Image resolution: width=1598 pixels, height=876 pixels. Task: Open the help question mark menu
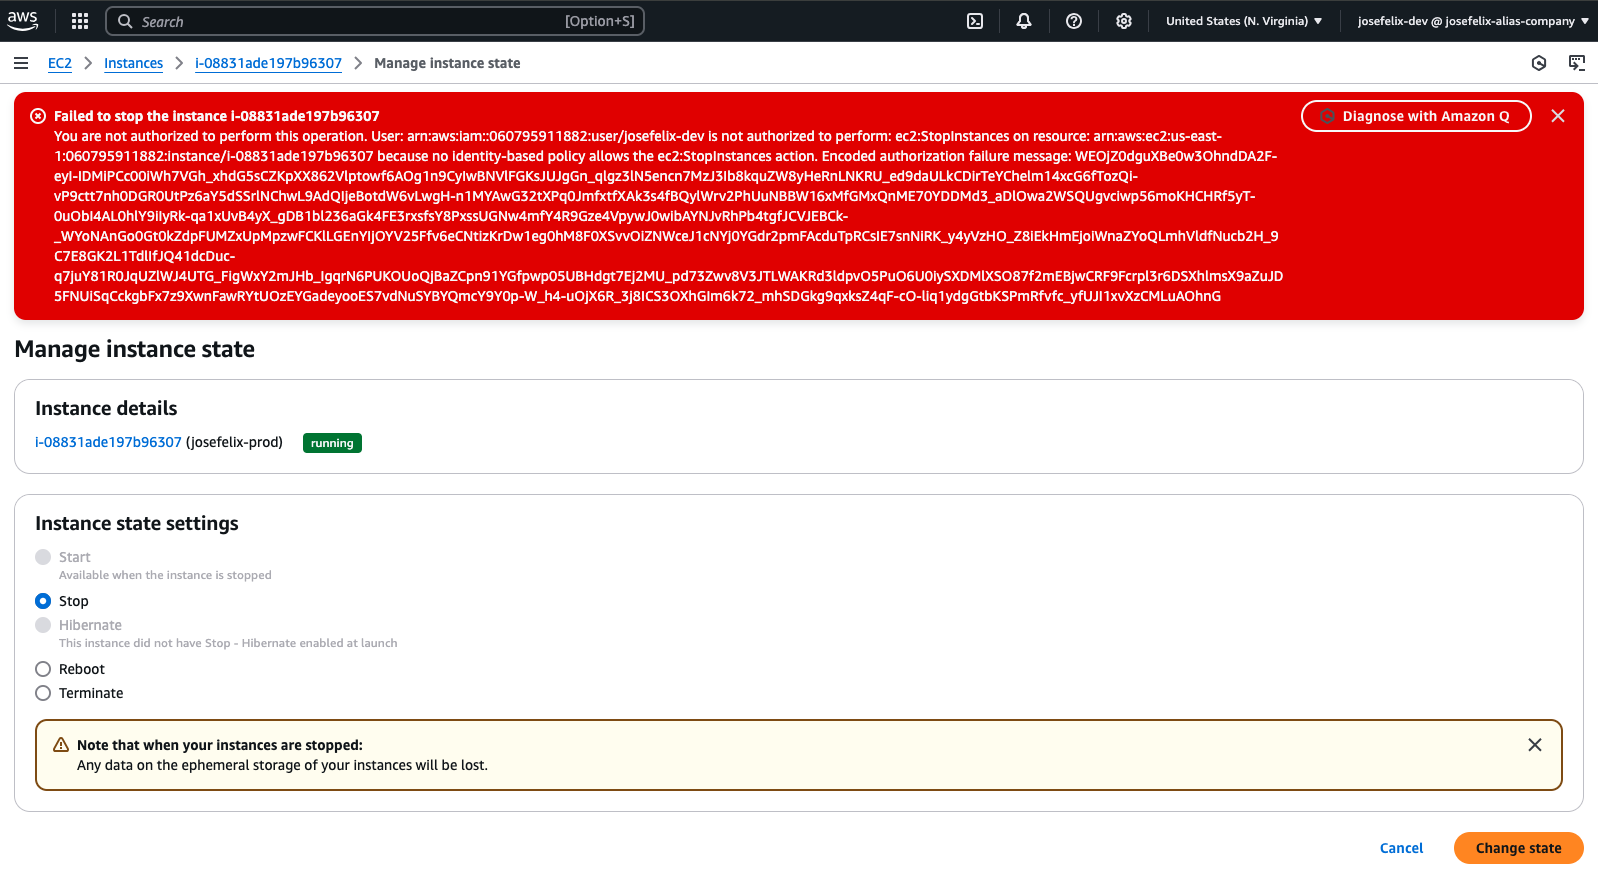tap(1074, 21)
